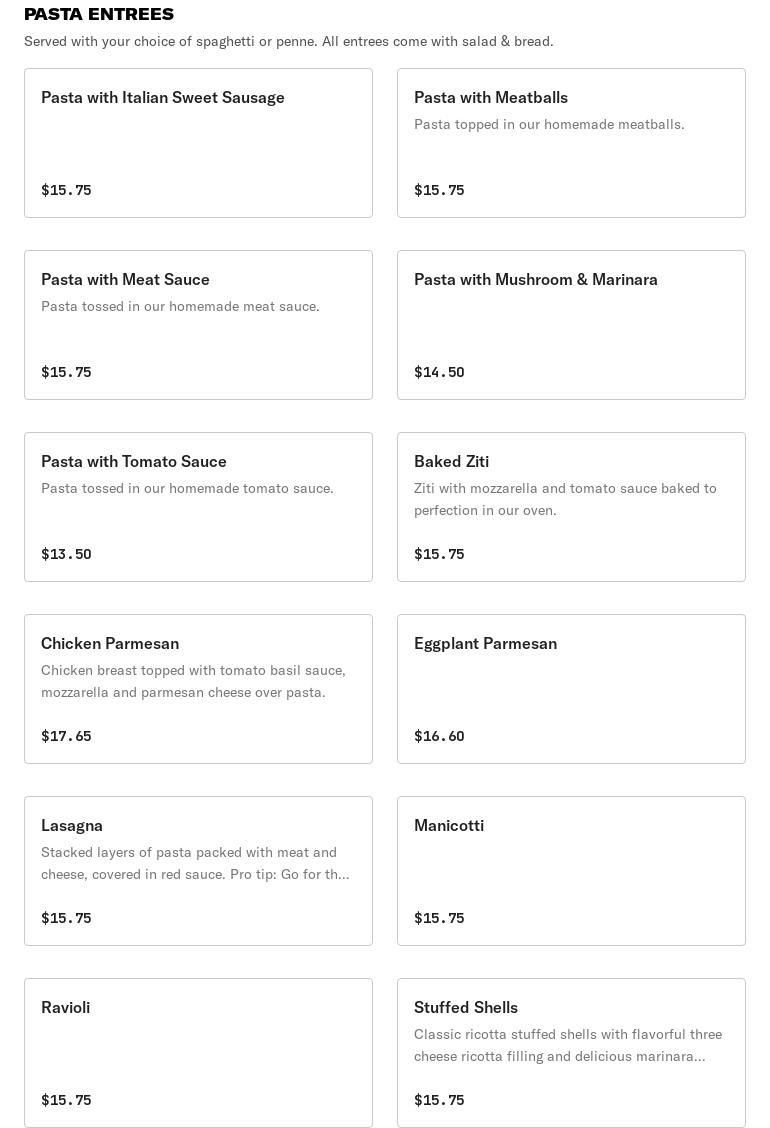Open the Chicken Parmesan entree title
770x1128 pixels.
coord(110,644)
